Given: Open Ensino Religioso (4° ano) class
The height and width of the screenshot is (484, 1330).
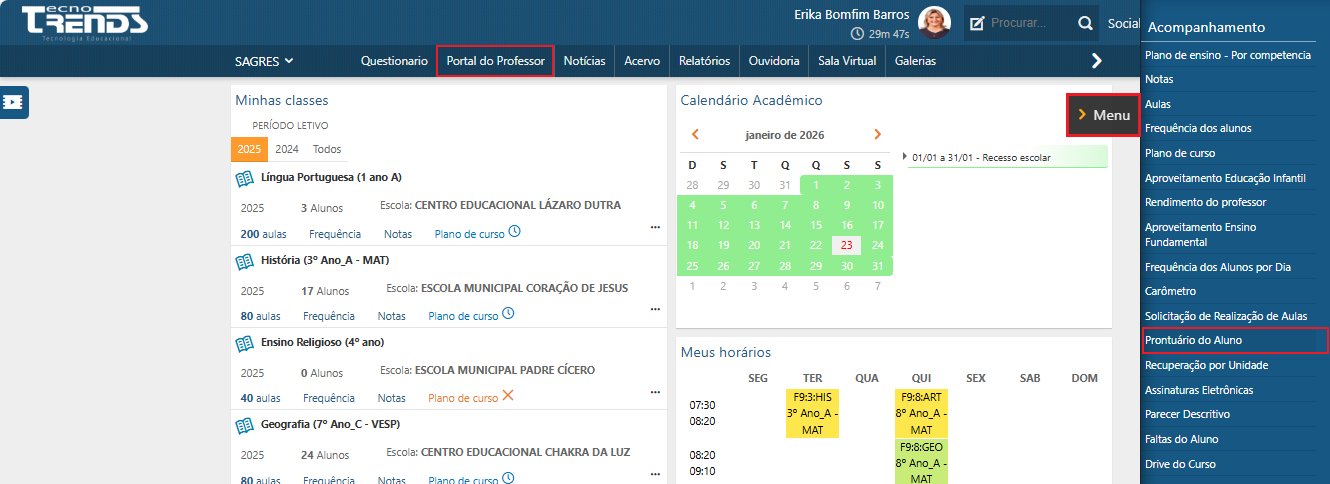Looking at the screenshot, I should pos(322,342).
